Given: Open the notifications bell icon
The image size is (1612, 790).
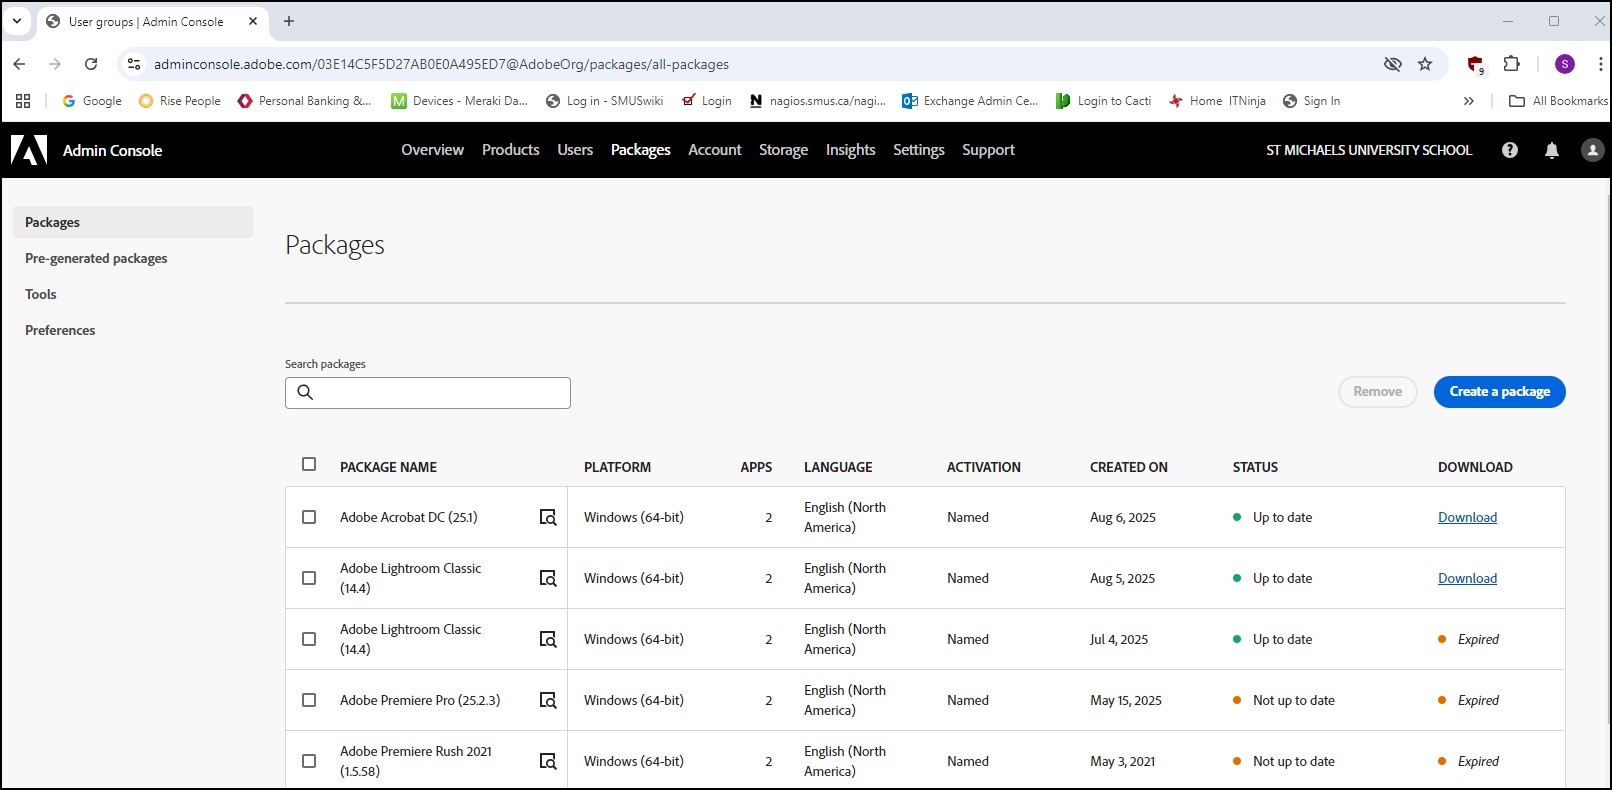Looking at the screenshot, I should pyautogui.click(x=1552, y=150).
